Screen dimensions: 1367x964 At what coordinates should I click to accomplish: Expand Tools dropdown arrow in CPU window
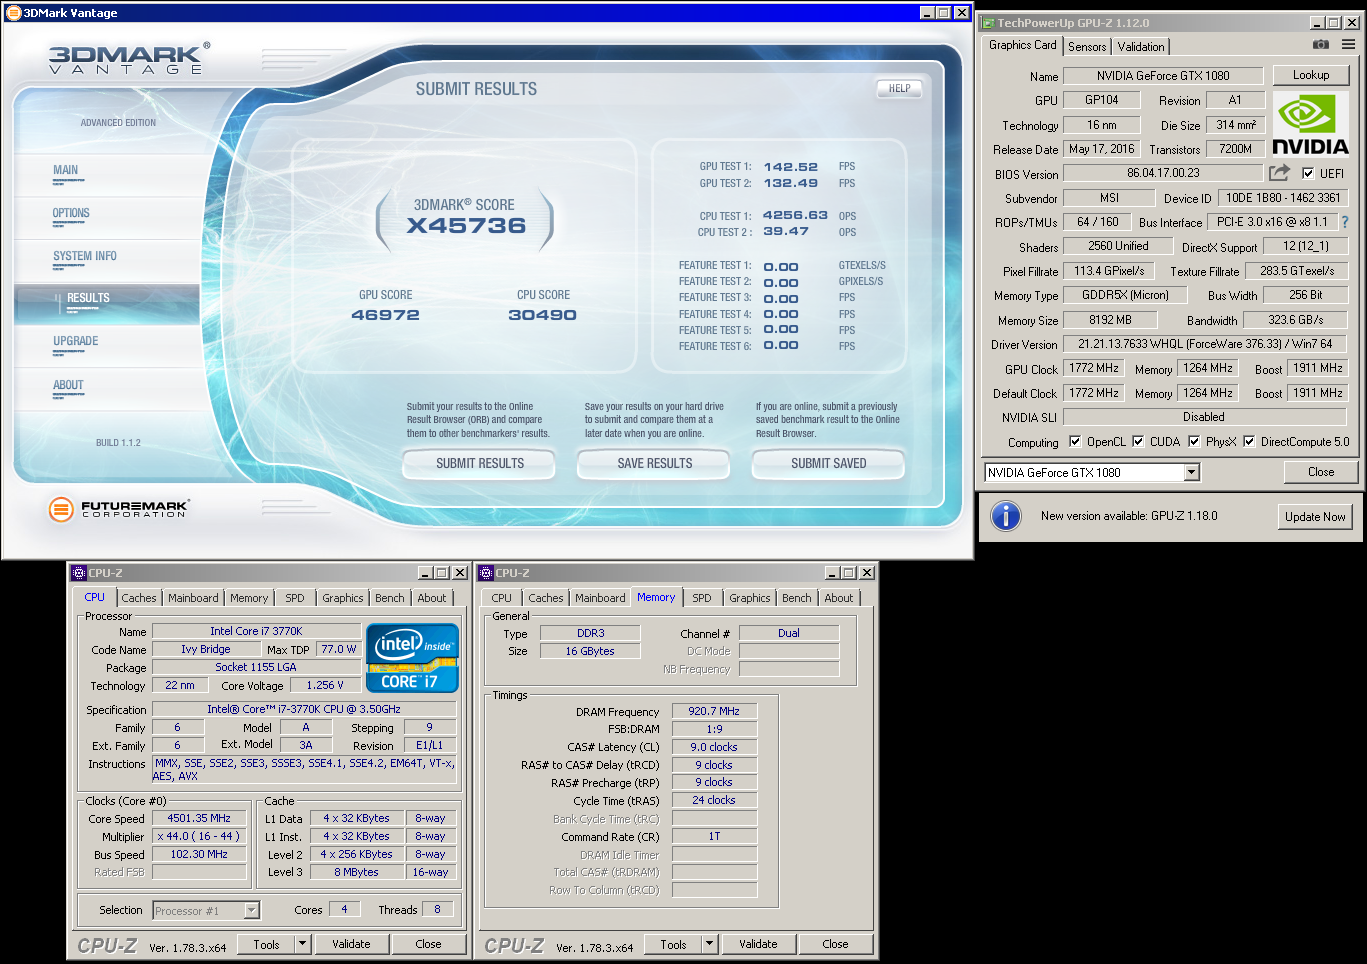click(302, 944)
